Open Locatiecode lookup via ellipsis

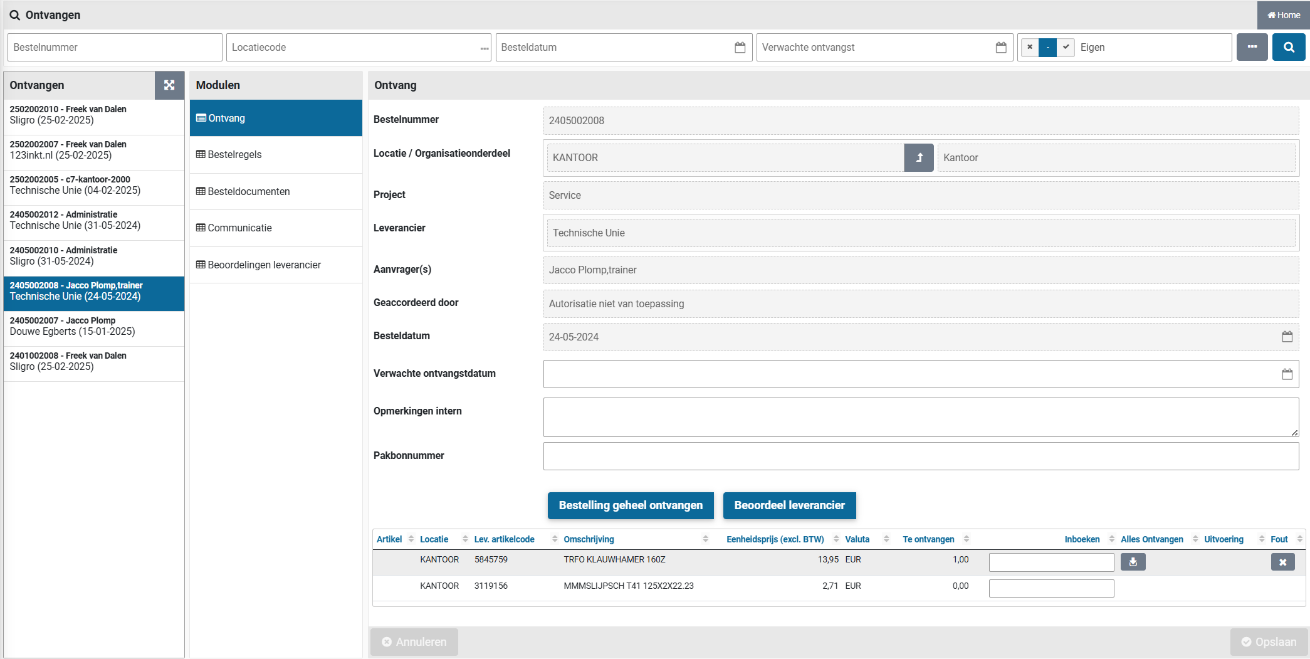[484, 48]
